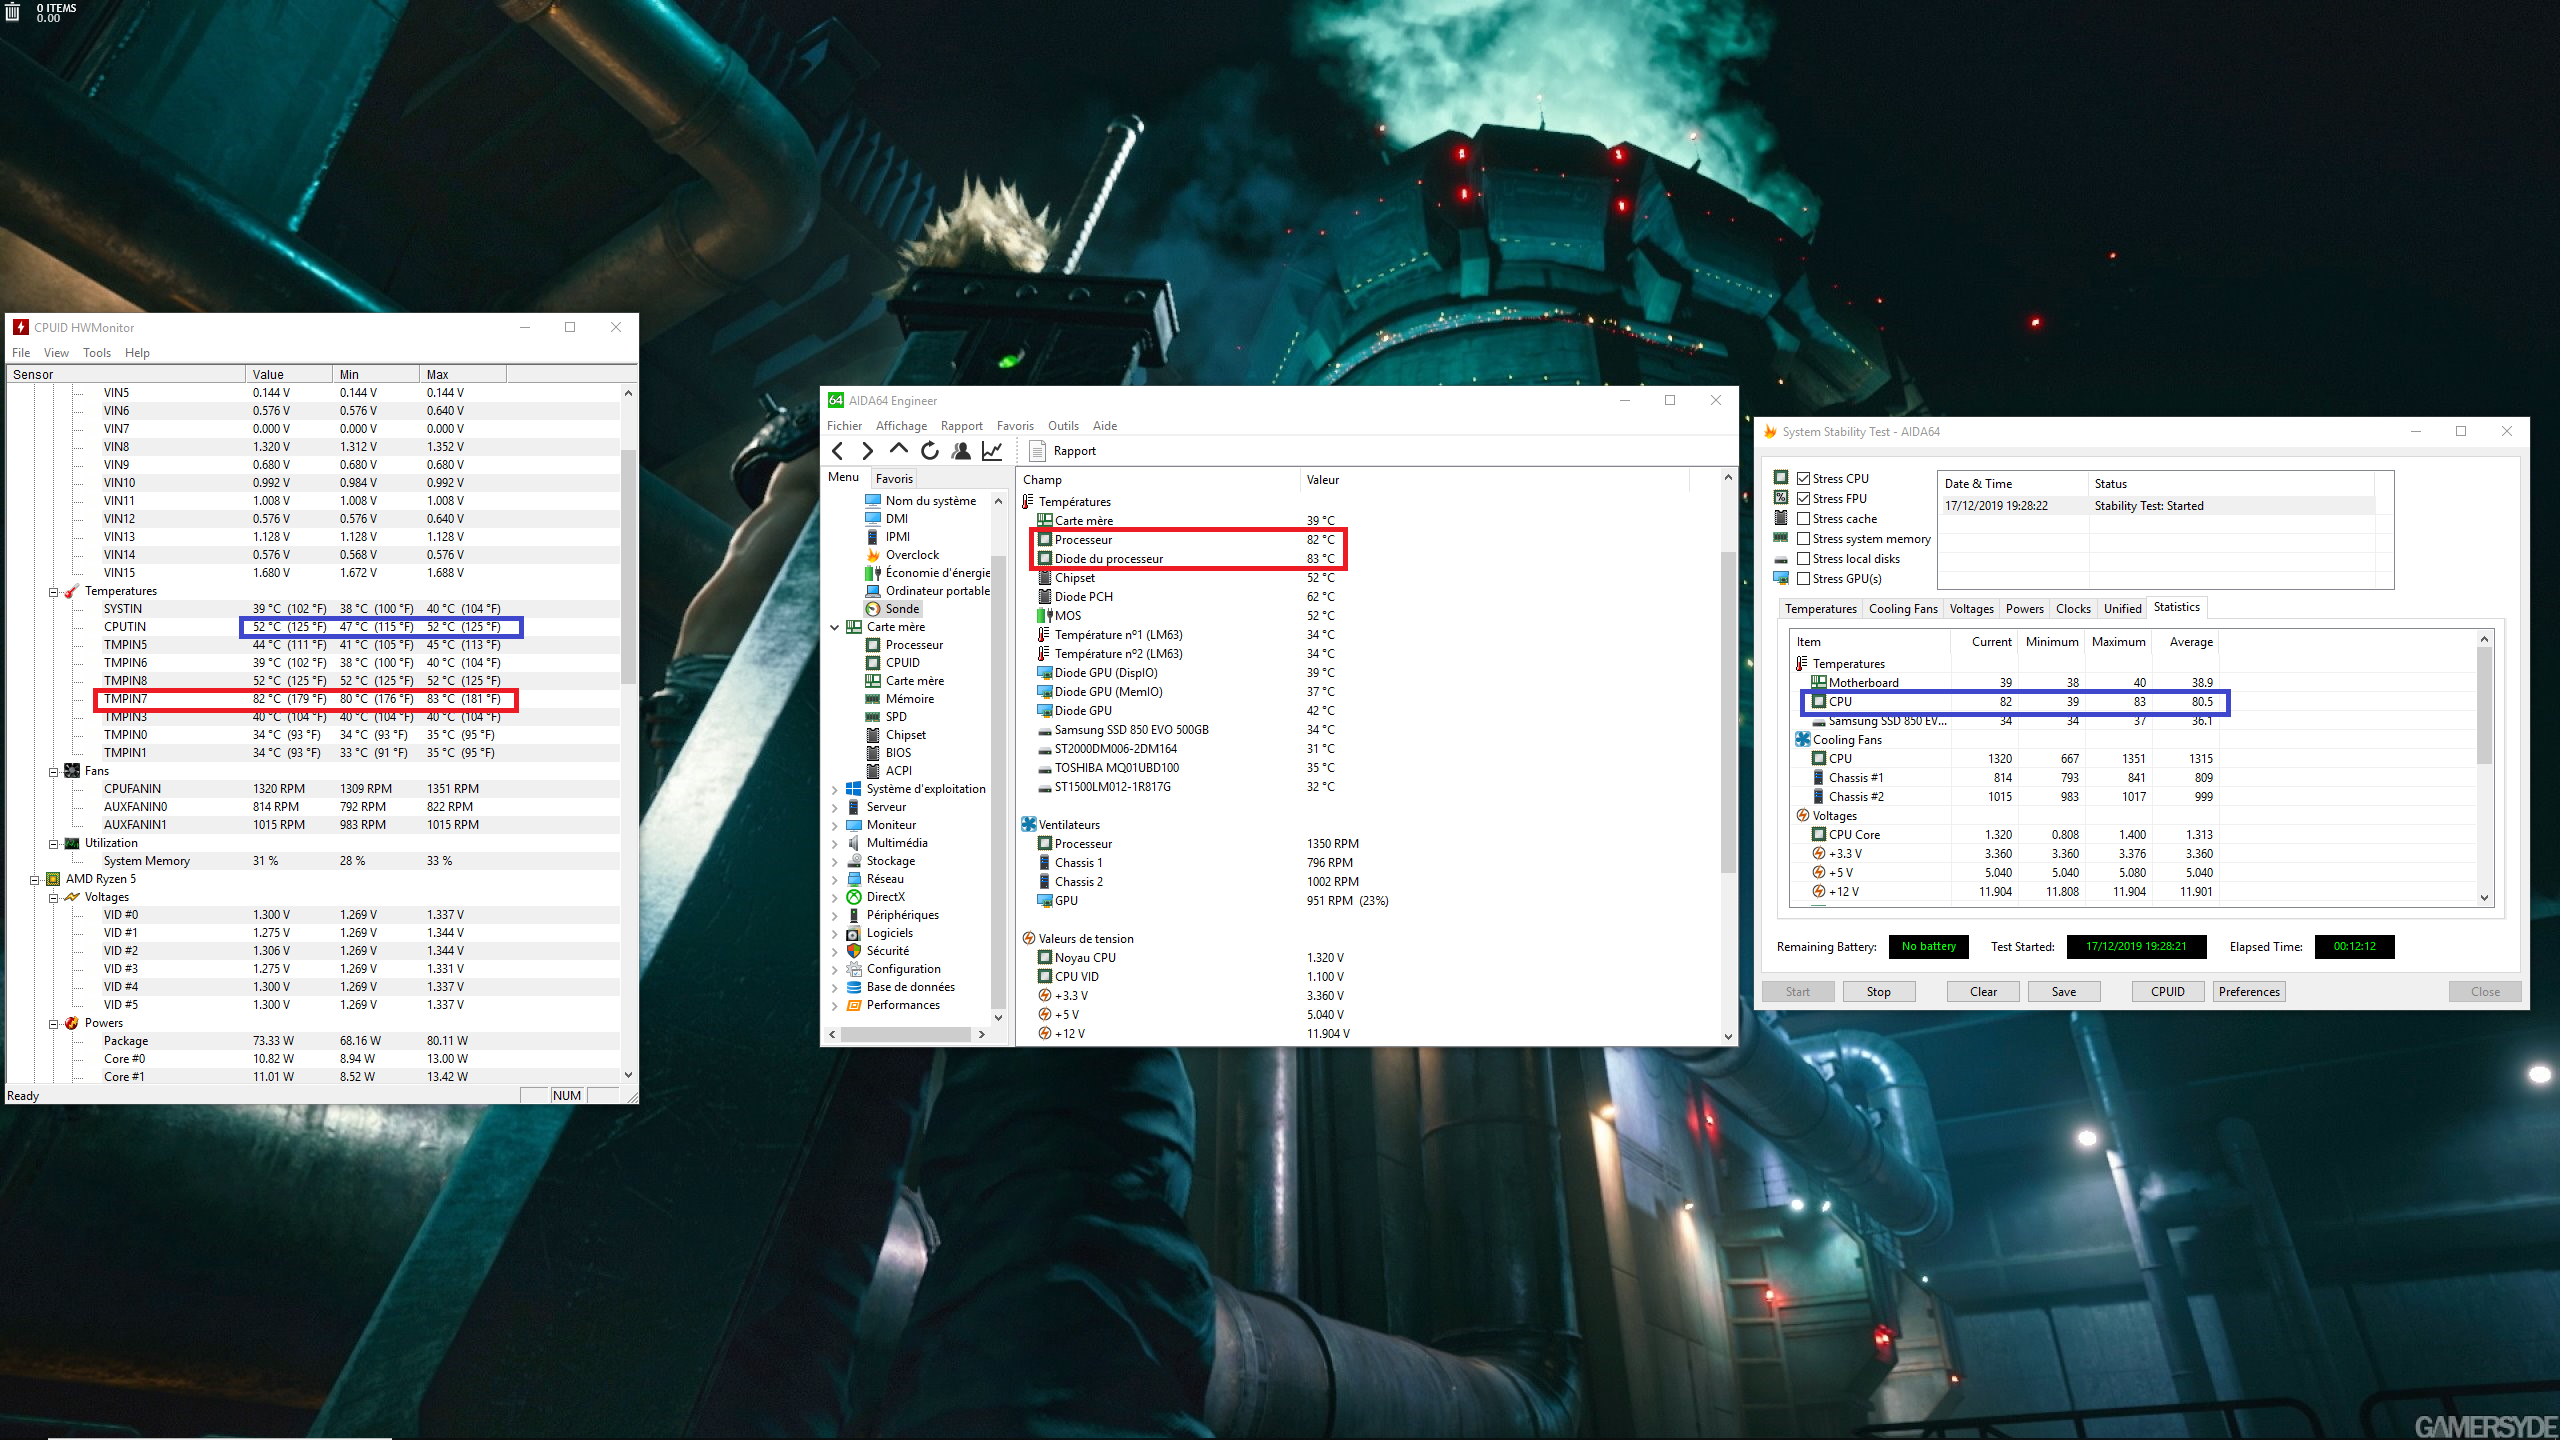Click the Stress CPU chip icon
Viewport: 2560px width, 1440px height.
[x=1781, y=478]
